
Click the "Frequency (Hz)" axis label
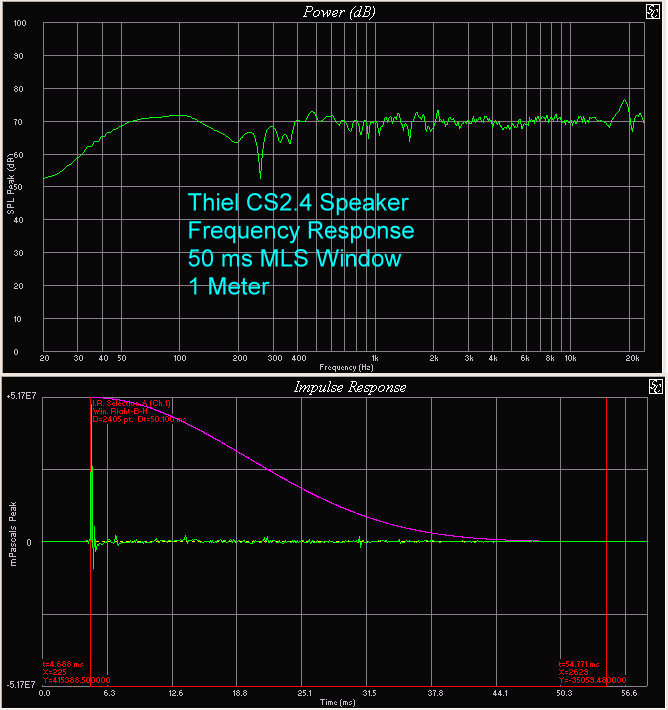tap(343, 366)
